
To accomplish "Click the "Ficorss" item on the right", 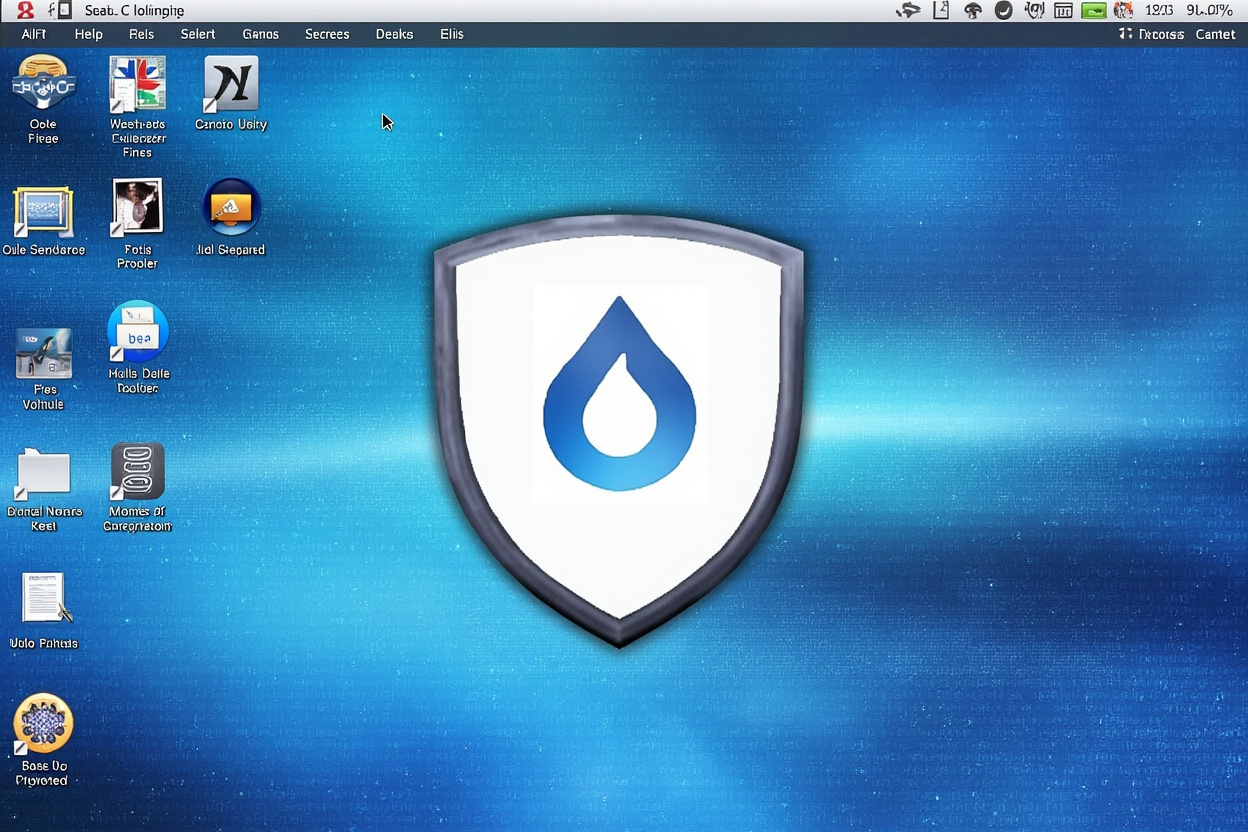I will pyautogui.click(x=1152, y=34).
